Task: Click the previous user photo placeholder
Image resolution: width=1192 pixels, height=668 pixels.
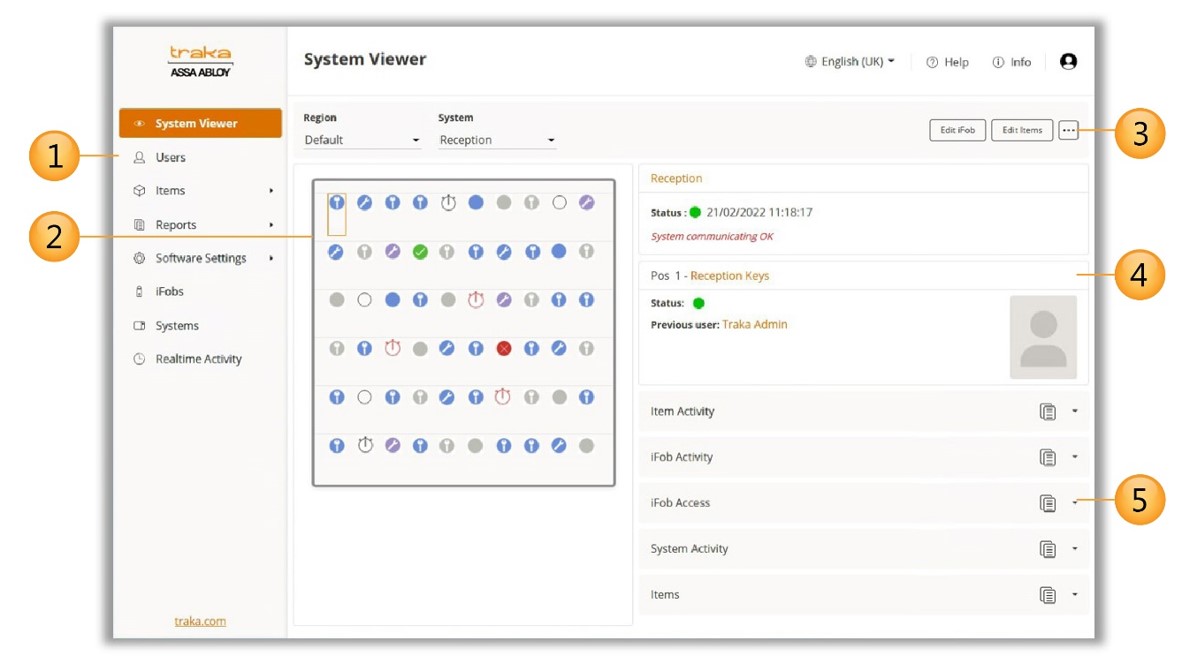Action: (1043, 337)
